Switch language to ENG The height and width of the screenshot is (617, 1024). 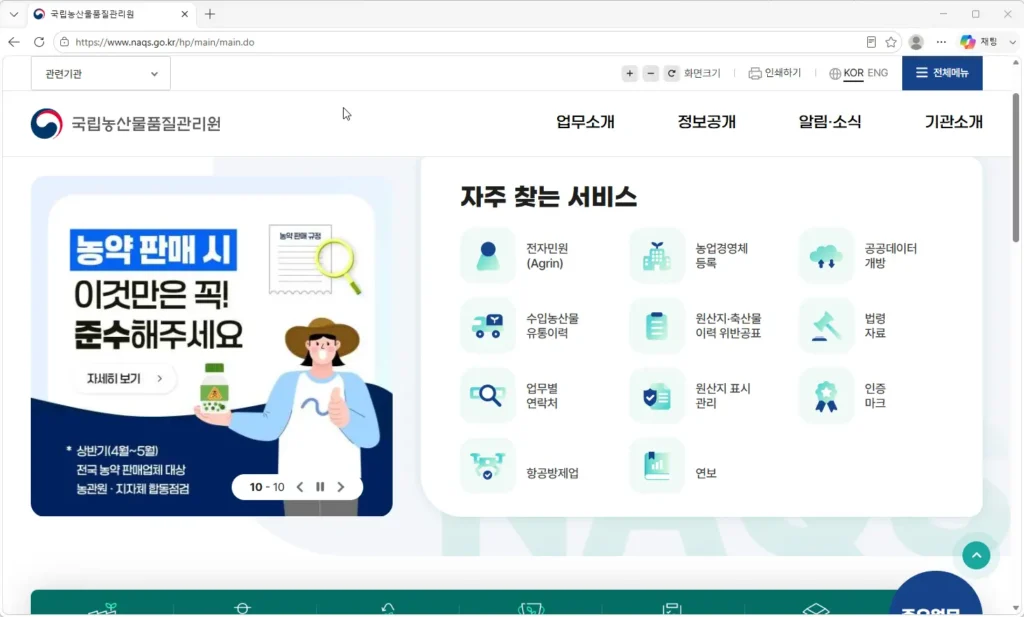pos(878,73)
